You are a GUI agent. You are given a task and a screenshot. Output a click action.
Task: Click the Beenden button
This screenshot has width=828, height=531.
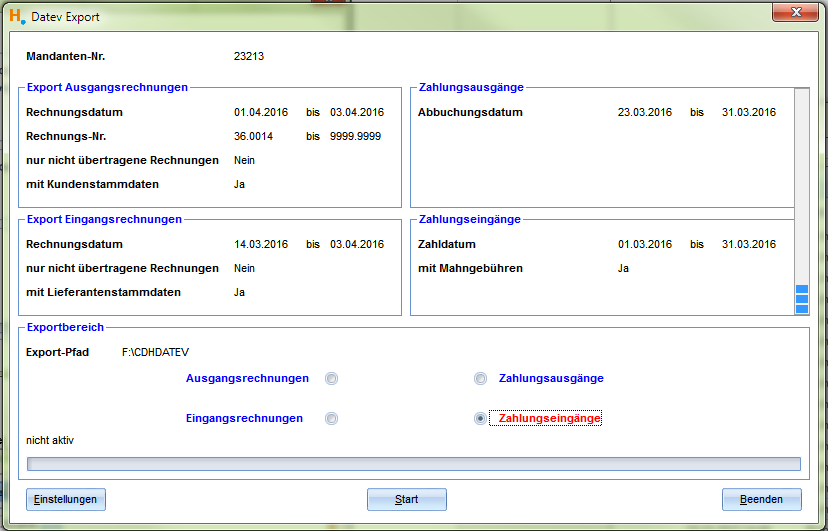[x=761, y=499]
